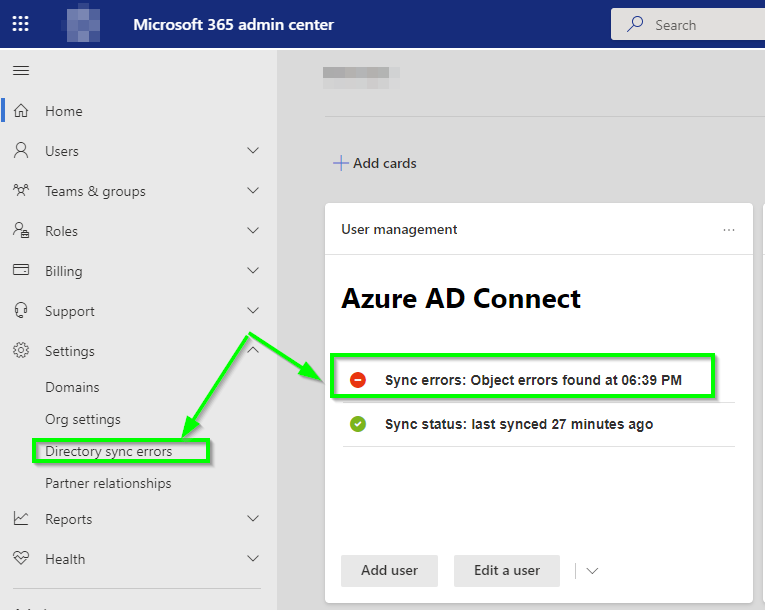The image size is (765, 610).
Task: Focus the Search input field
Action: click(688, 24)
